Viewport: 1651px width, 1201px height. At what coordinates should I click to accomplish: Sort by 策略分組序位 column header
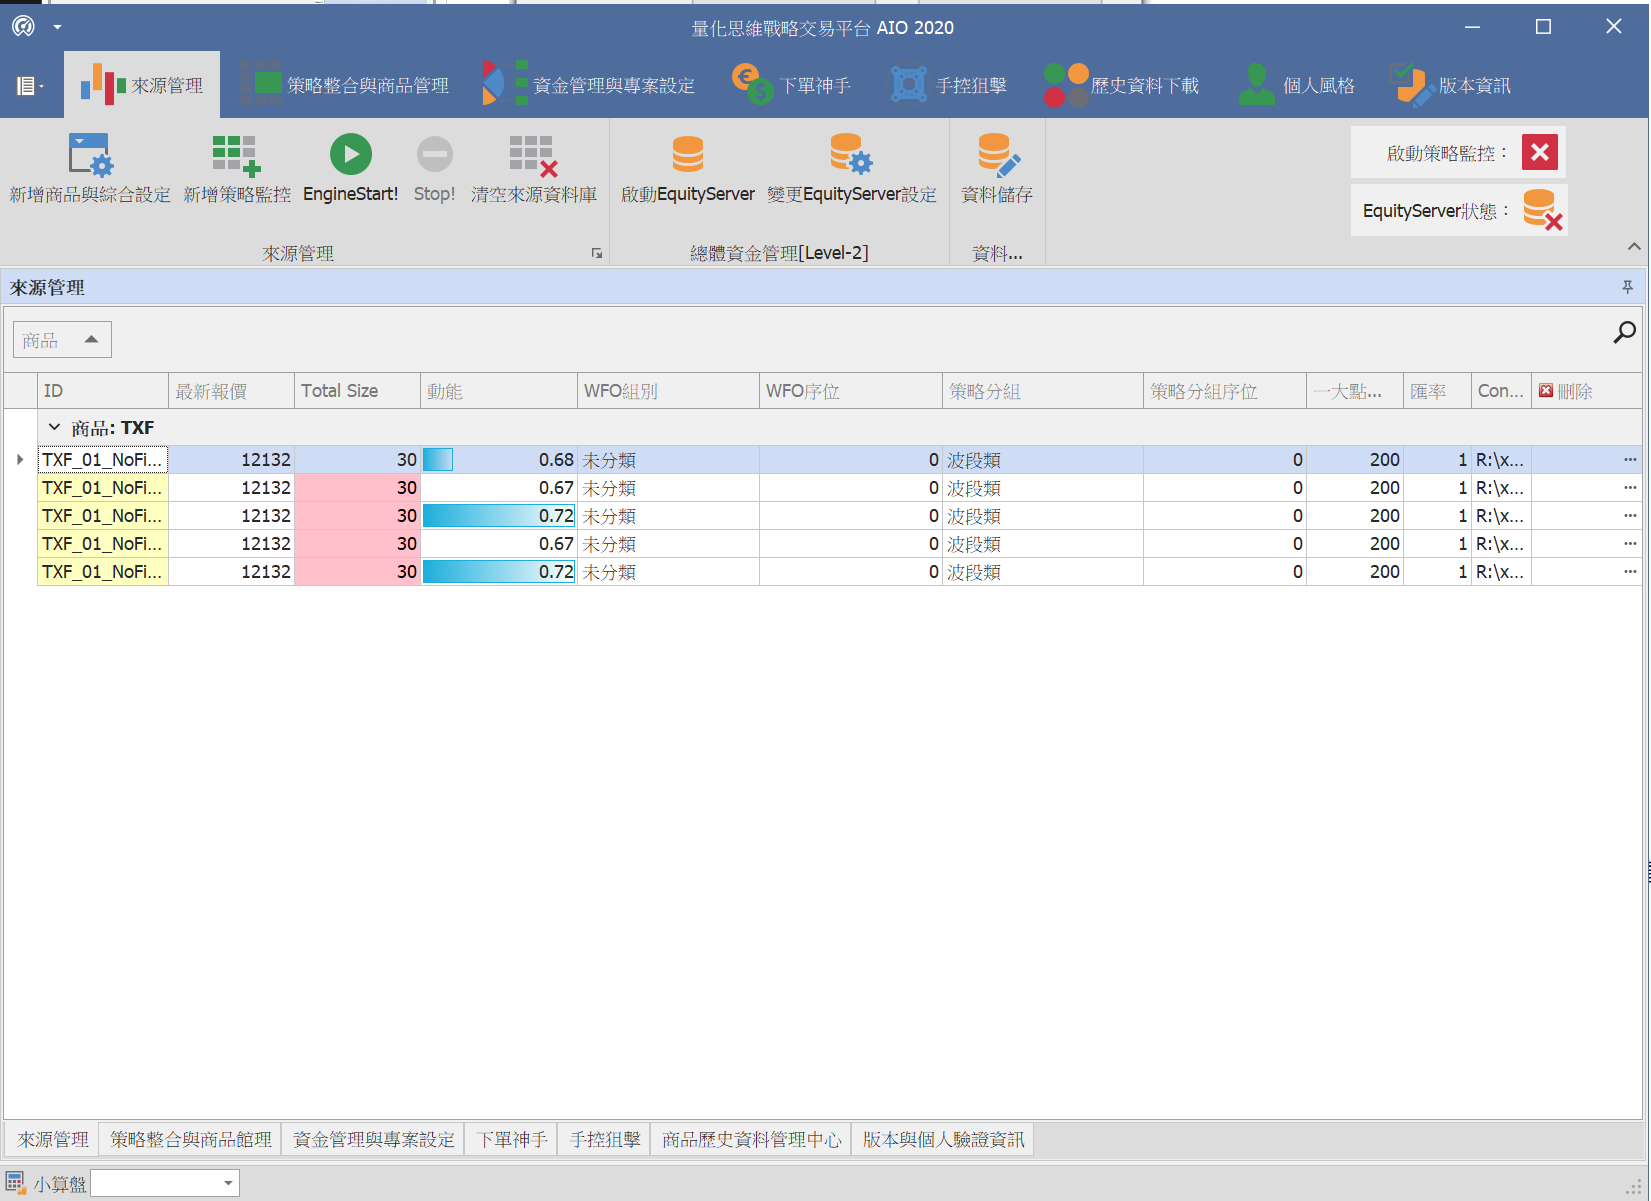click(1225, 391)
